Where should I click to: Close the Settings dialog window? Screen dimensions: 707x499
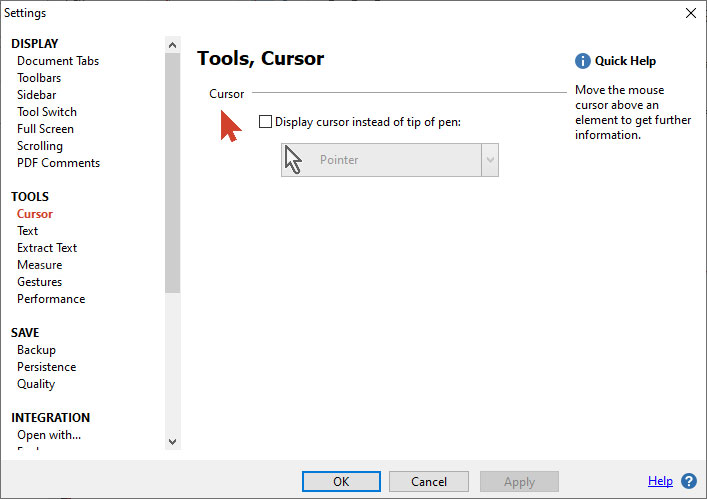click(689, 13)
